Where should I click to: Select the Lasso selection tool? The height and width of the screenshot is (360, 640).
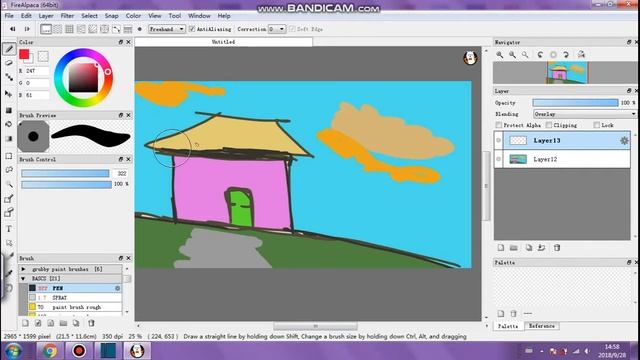9,170
